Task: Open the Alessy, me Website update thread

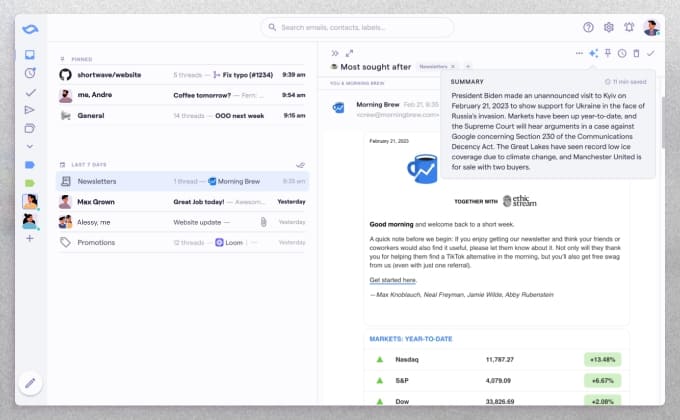Action: click(x=182, y=222)
